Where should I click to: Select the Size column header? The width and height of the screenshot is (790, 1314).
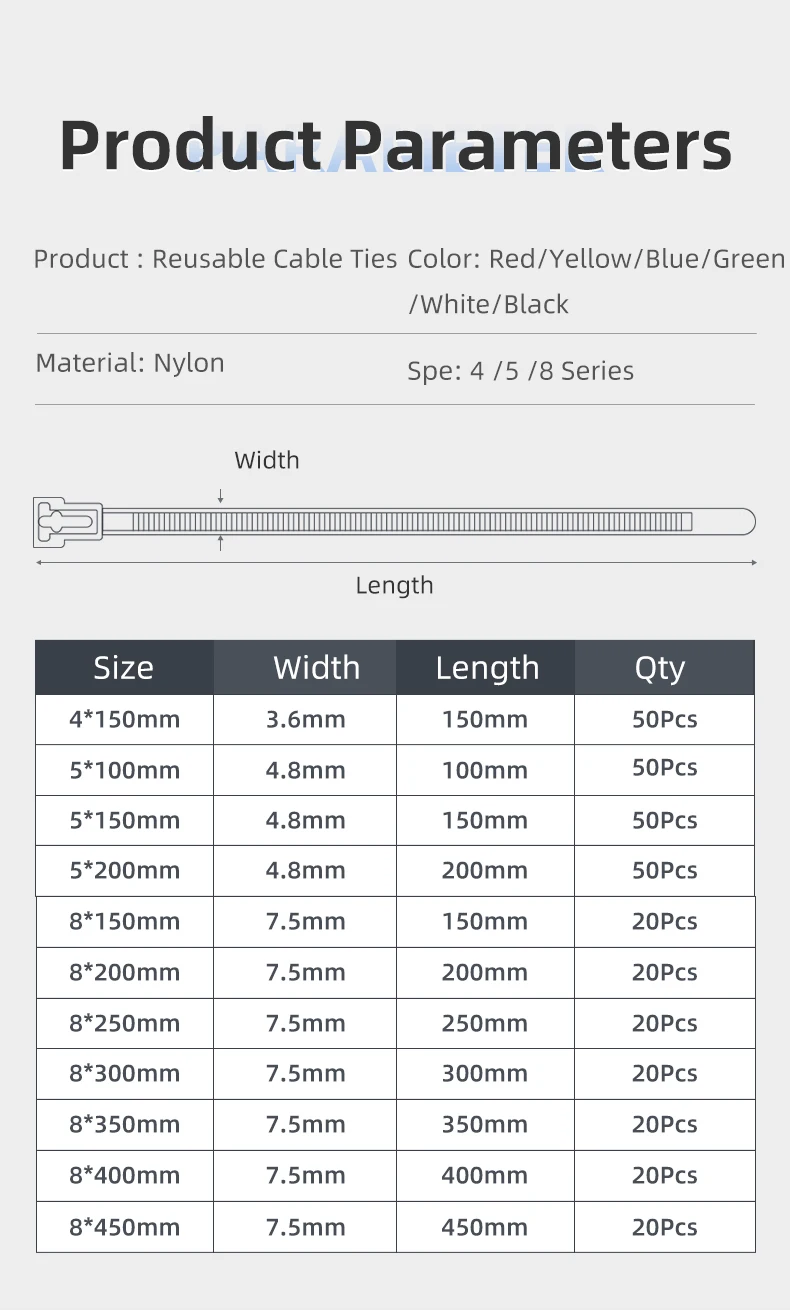tap(124, 667)
